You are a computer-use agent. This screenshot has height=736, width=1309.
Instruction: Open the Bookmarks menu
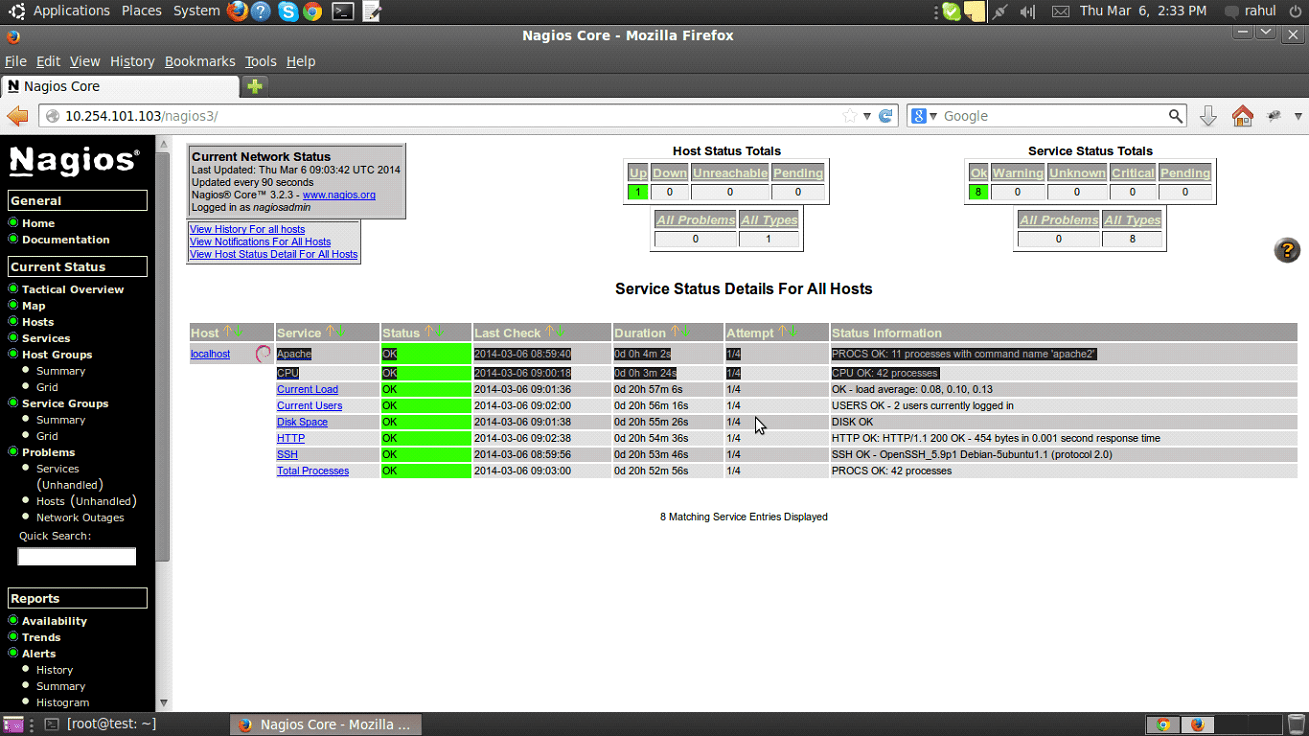[x=200, y=61]
